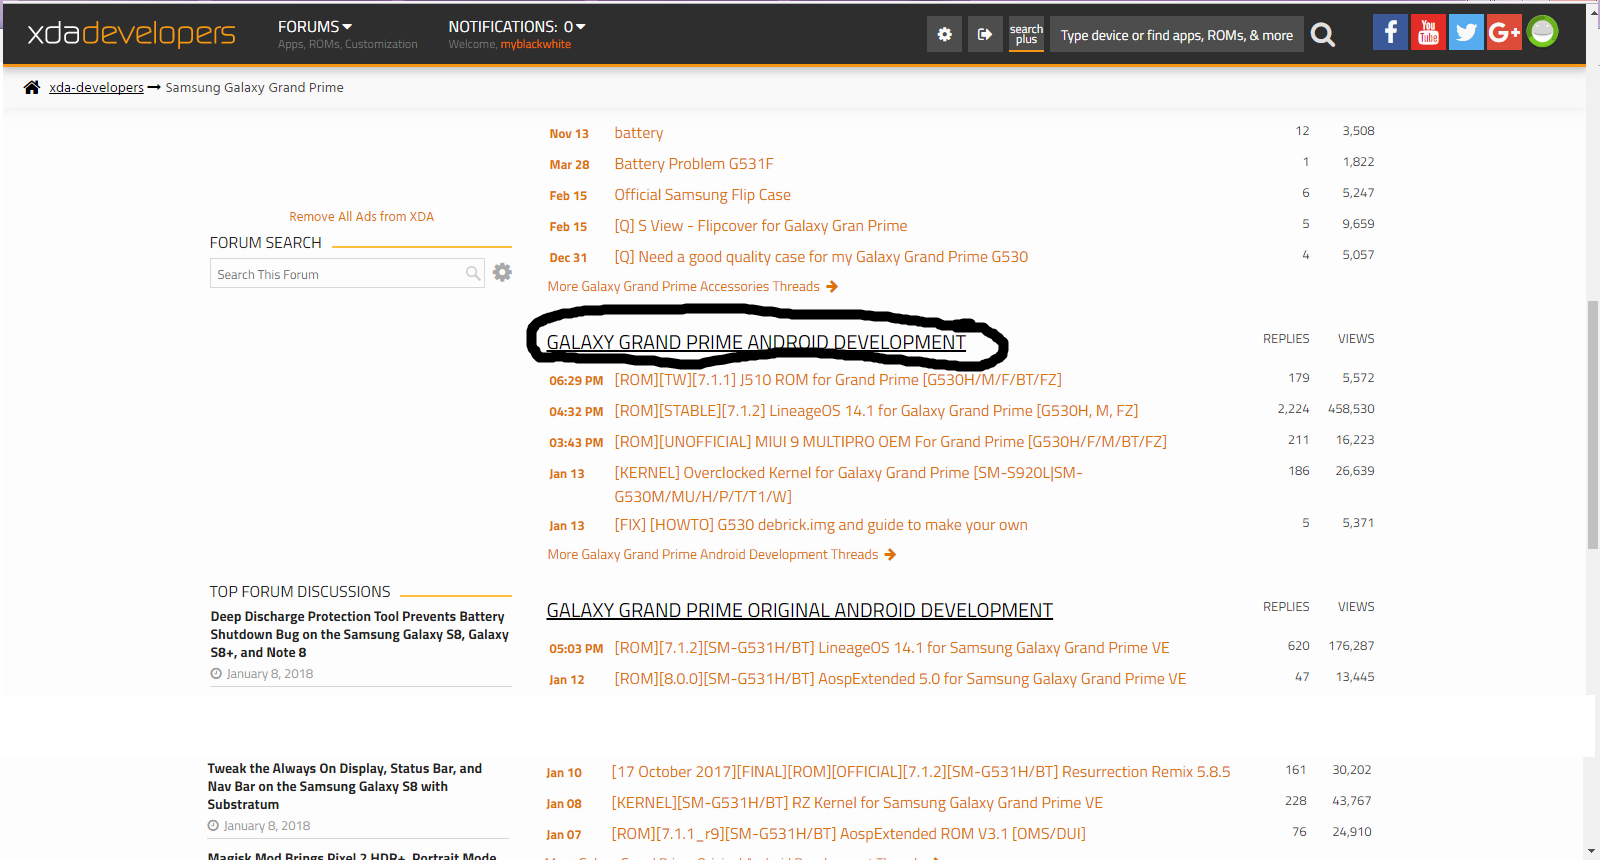
Task: Open forum search options gear
Action: click(x=502, y=272)
